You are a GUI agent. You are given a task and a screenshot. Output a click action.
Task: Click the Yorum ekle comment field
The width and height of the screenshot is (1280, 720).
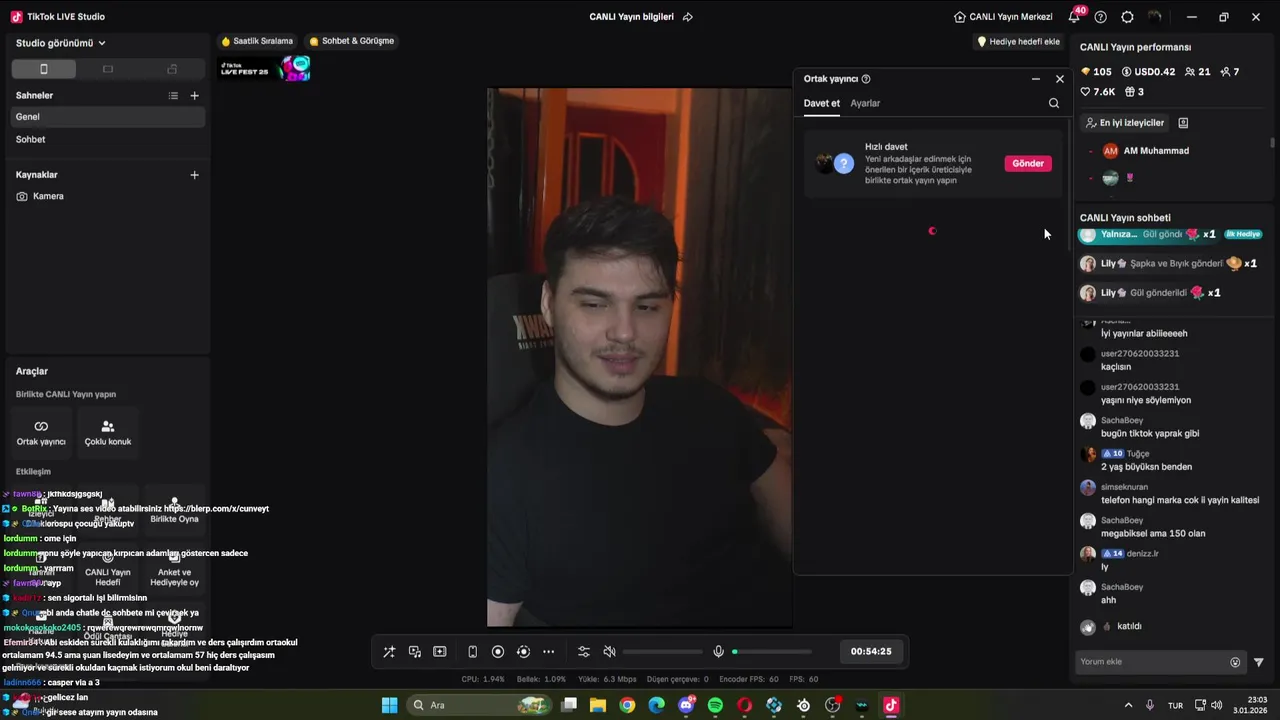click(1152, 662)
